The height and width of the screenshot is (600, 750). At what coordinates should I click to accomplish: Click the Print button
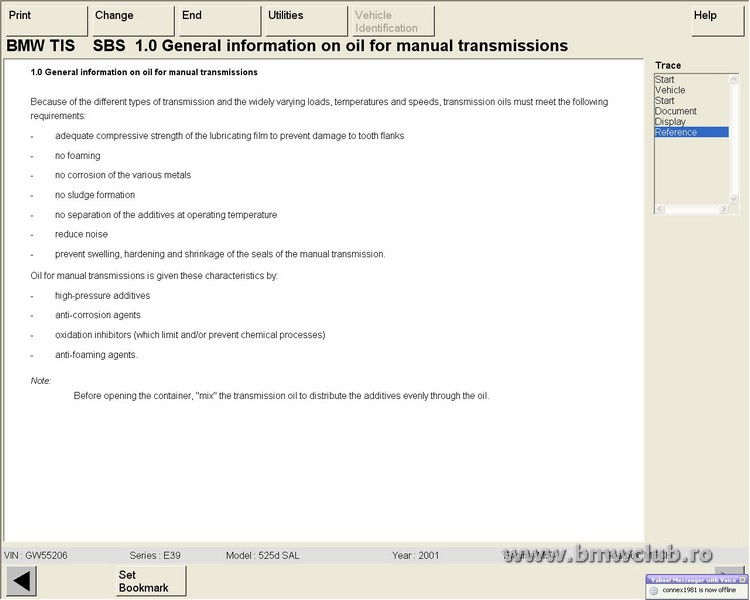click(46, 21)
